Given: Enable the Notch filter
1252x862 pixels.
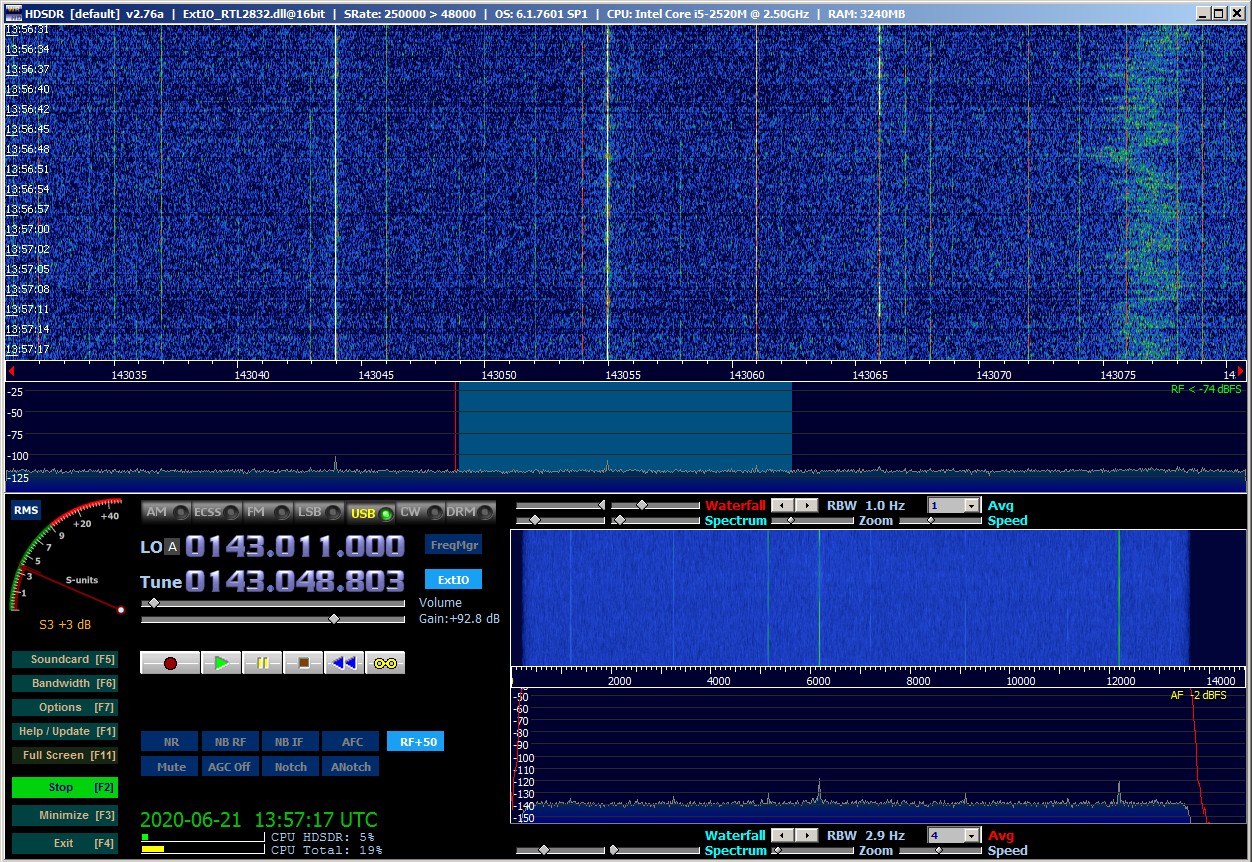Looking at the screenshot, I should click(x=290, y=767).
